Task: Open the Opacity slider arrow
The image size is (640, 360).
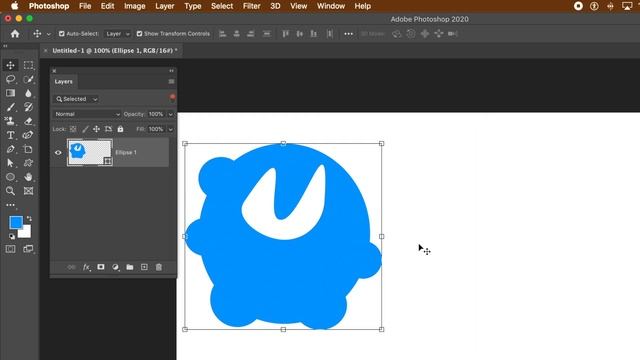Action: coord(171,114)
